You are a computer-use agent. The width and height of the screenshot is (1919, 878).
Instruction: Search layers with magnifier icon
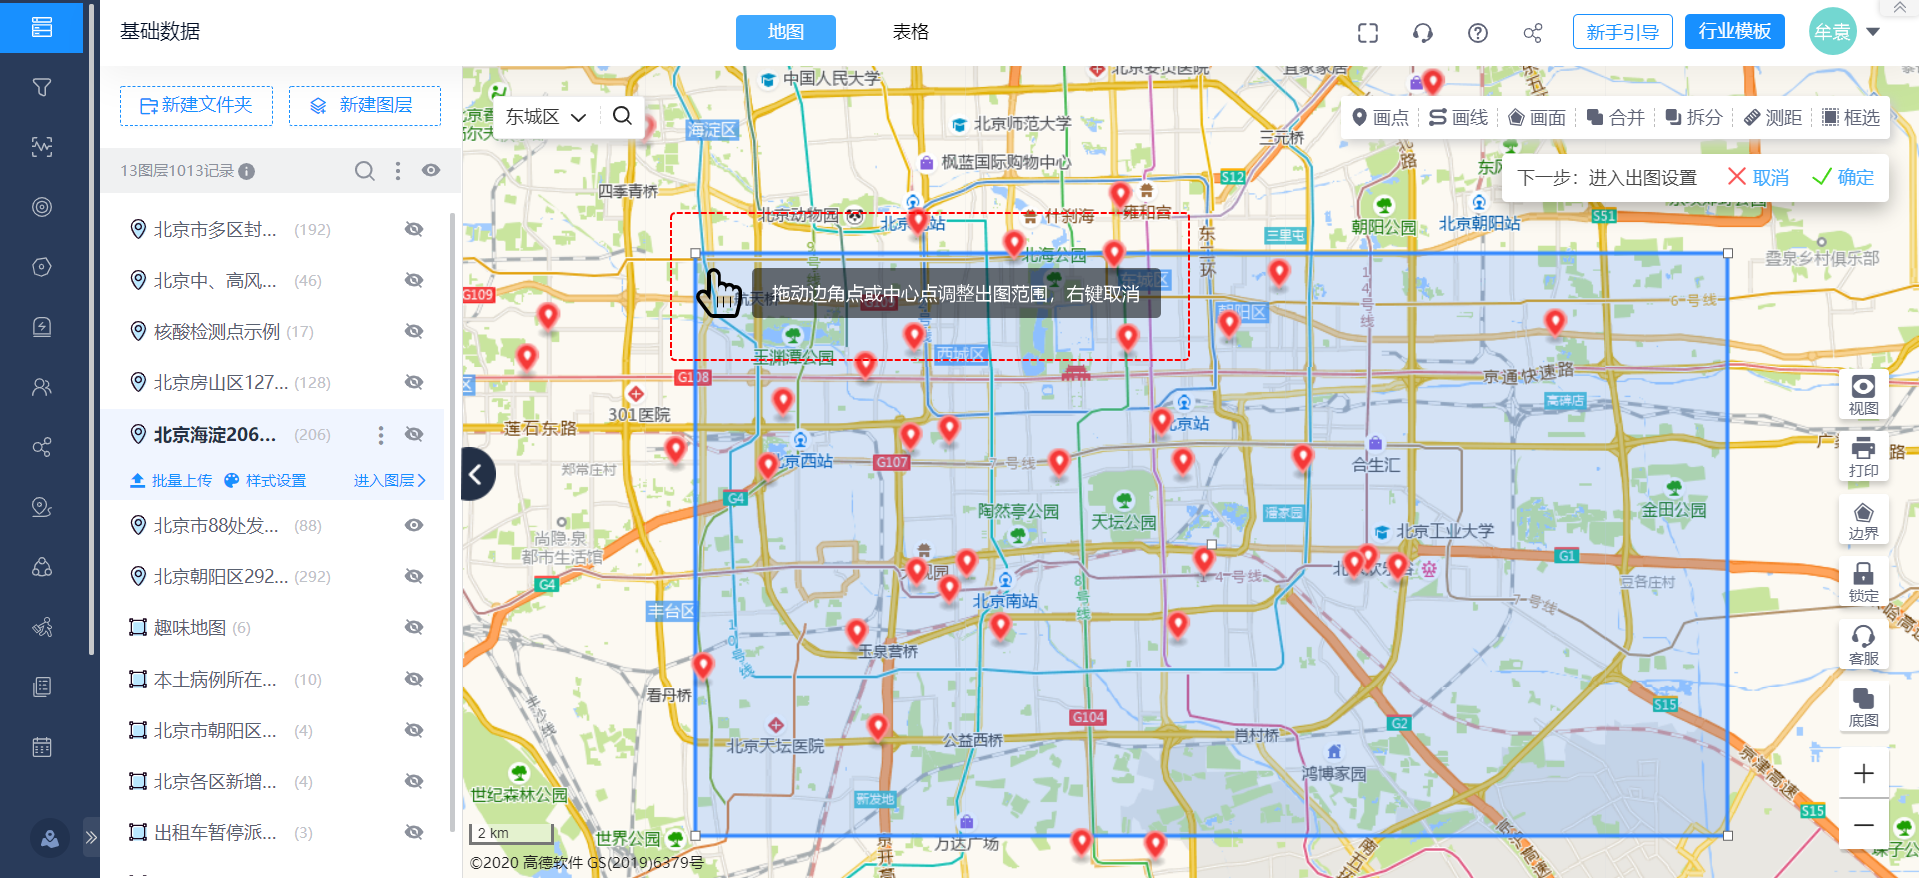[365, 171]
